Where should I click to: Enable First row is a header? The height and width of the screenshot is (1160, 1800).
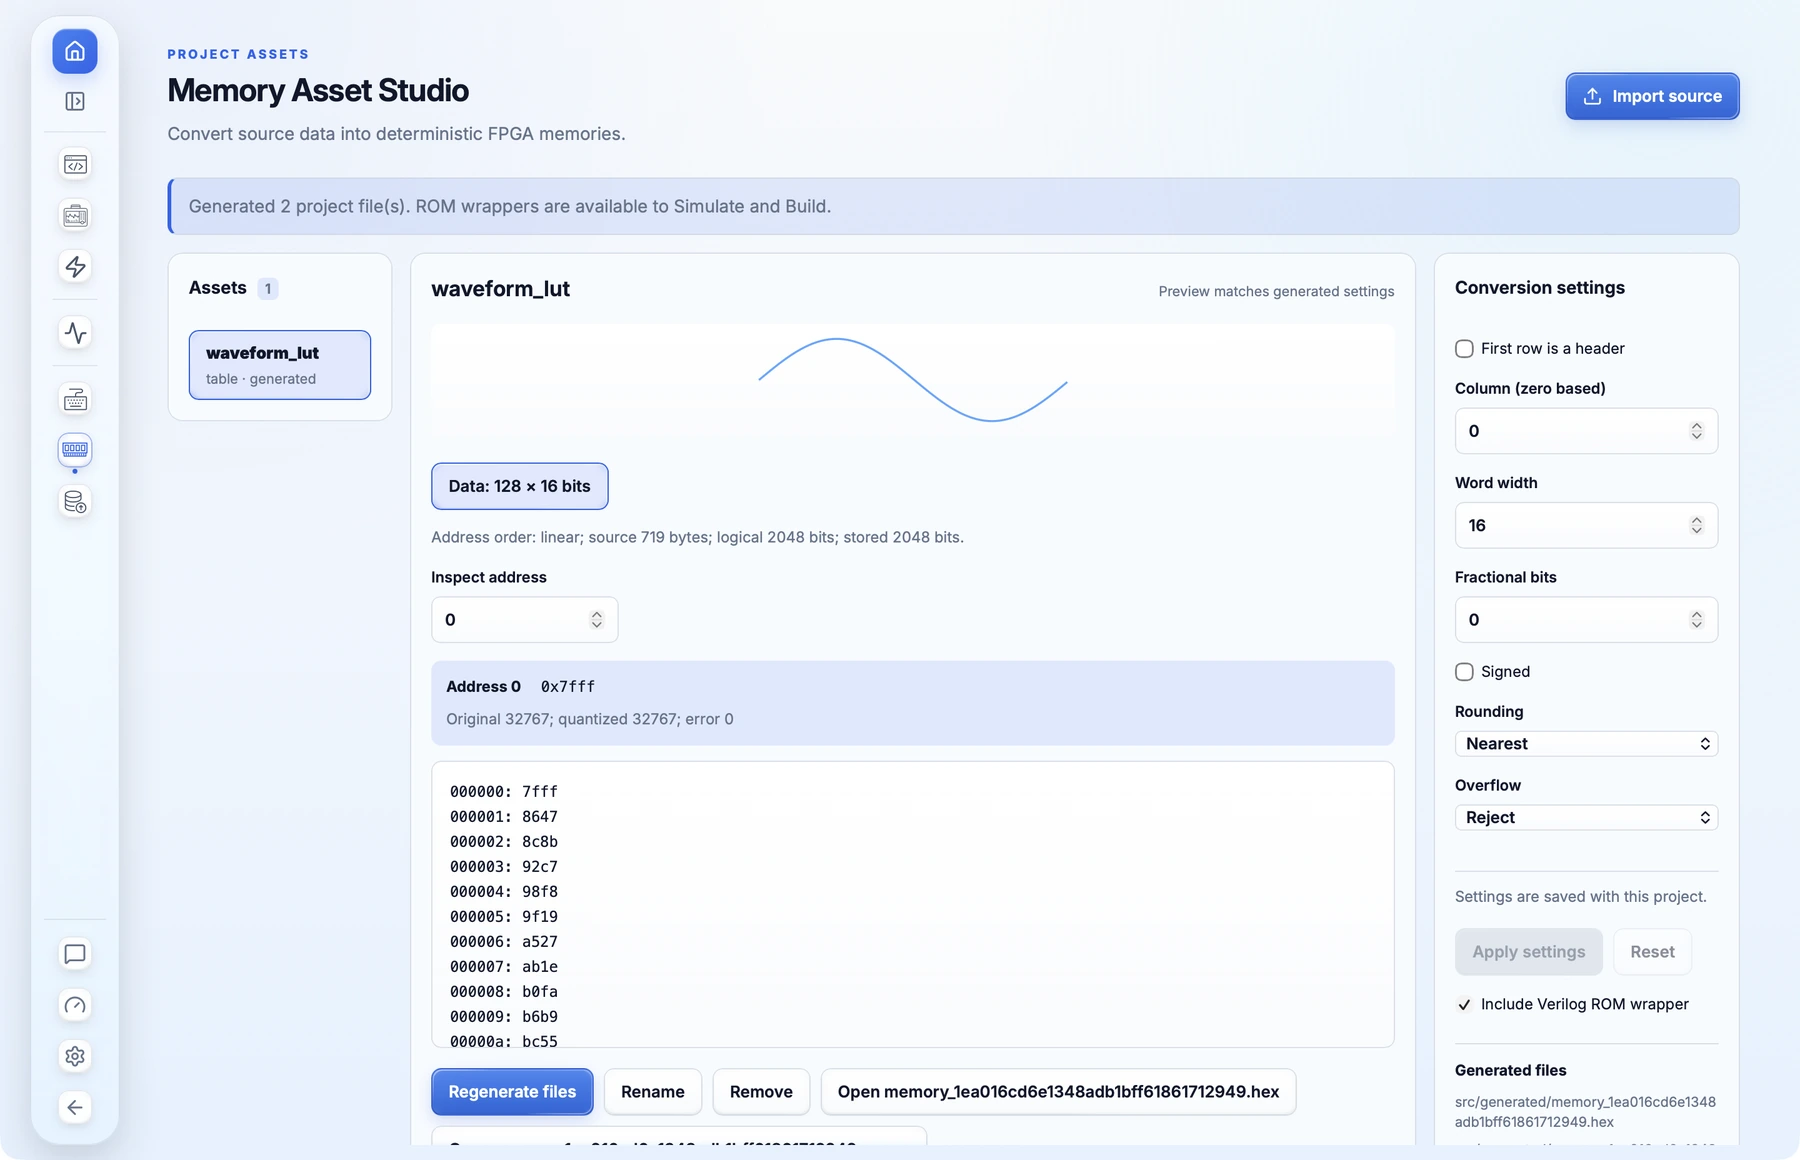point(1464,349)
